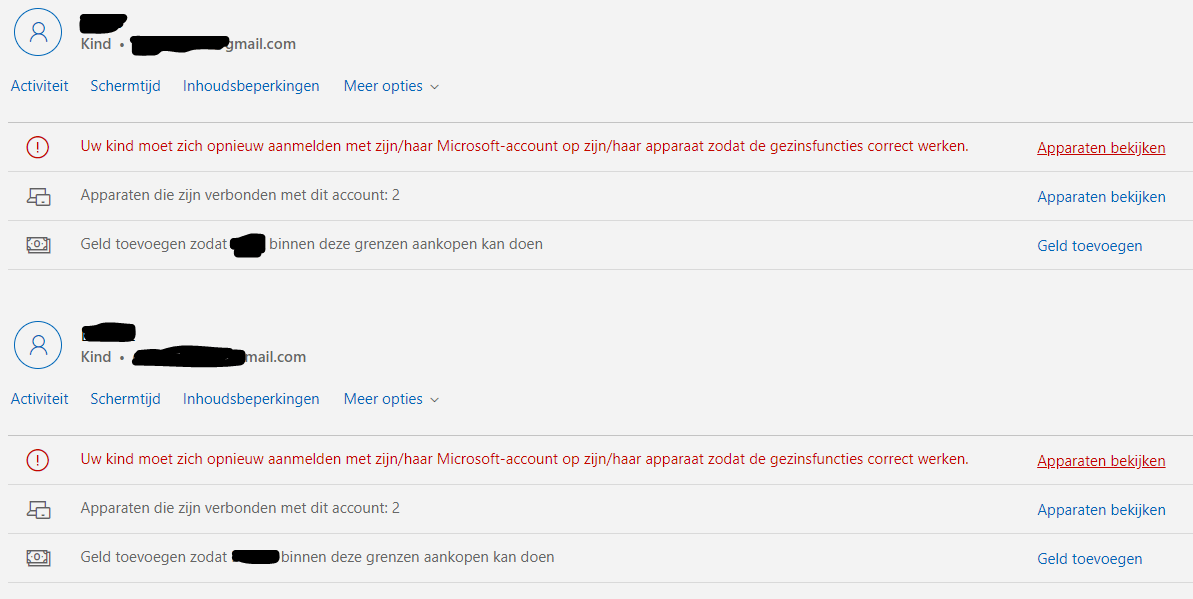This screenshot has width=1193, height=599.
Task: Click the second connected devices icon
Action: pyautogui.click(x=38, y=510)
